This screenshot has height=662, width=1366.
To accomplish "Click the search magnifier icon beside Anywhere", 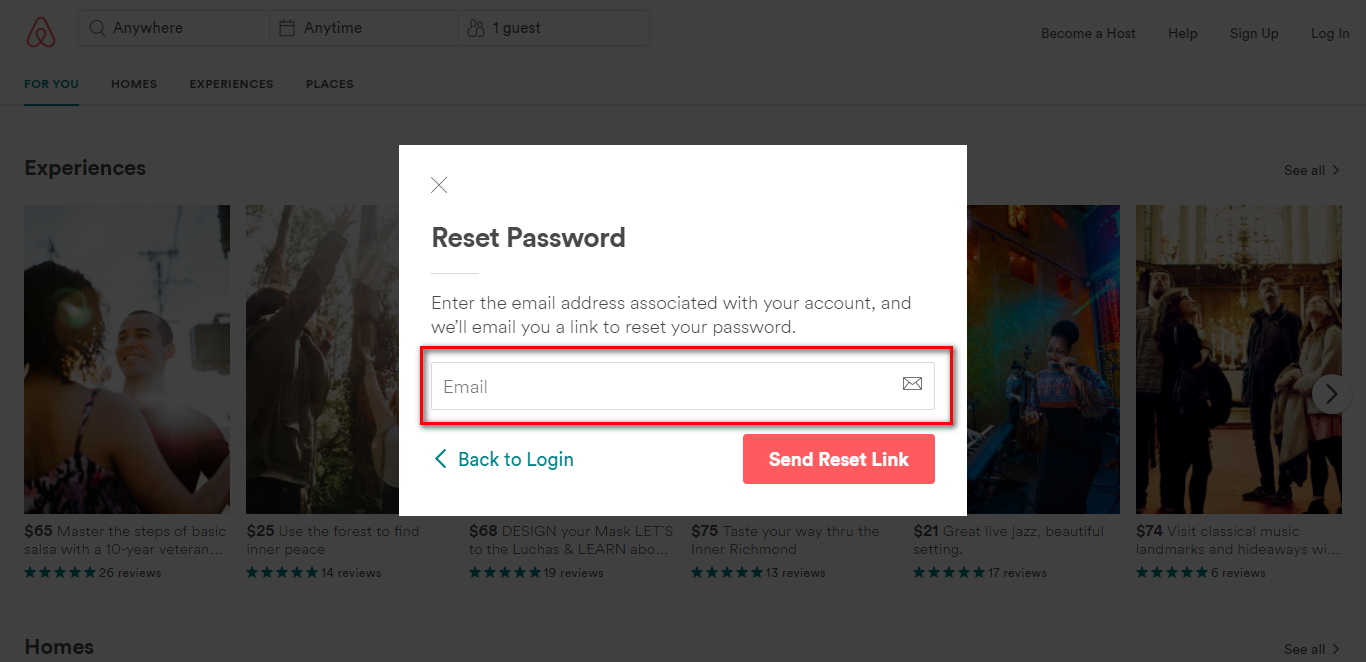I will [x=97, y=28].
